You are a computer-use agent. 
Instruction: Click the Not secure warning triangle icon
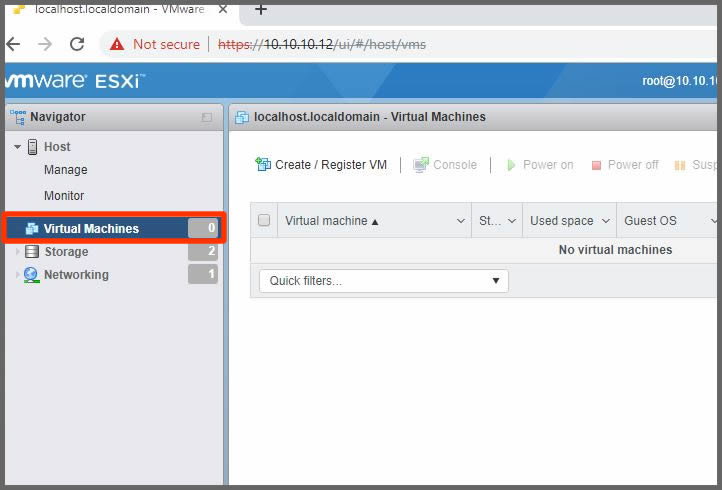117,44
